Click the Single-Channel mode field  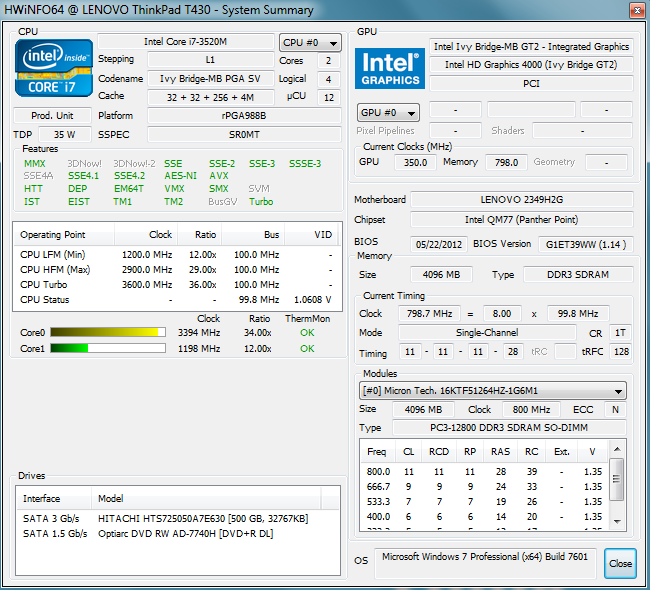pos(487,333)
